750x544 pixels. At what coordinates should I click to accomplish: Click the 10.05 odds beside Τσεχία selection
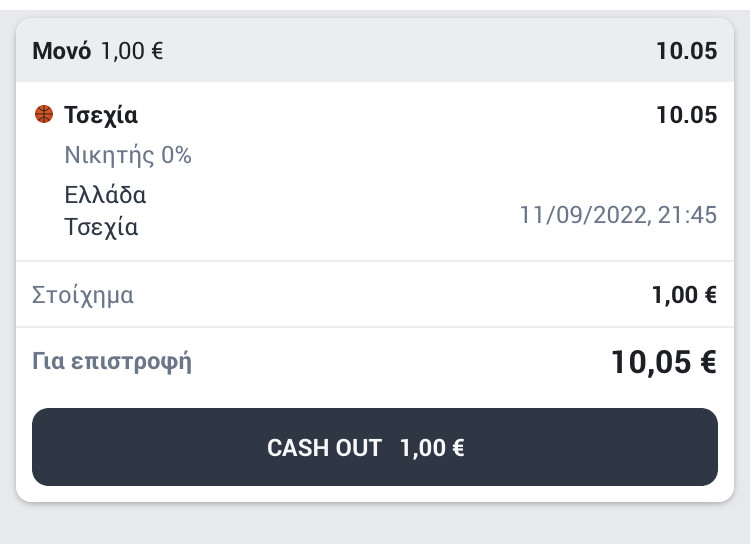tap(686, 115)
